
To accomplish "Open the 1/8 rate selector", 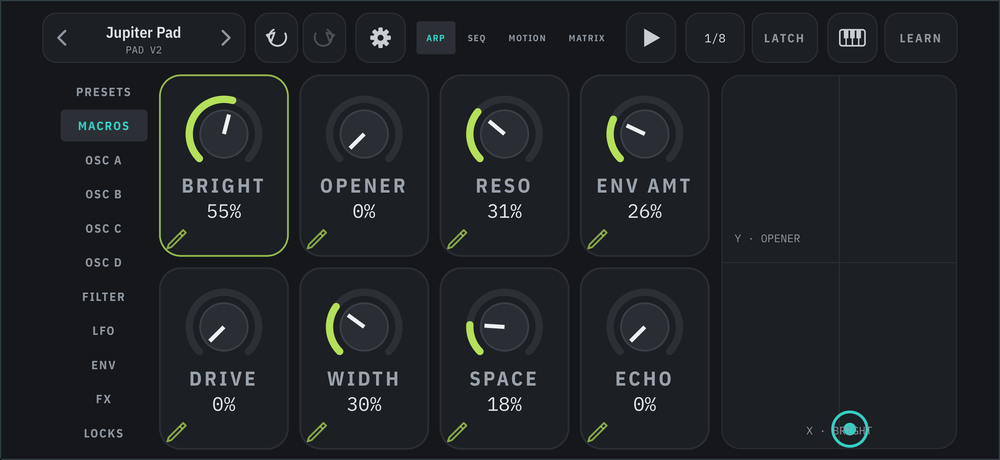I will coord(715,38).
